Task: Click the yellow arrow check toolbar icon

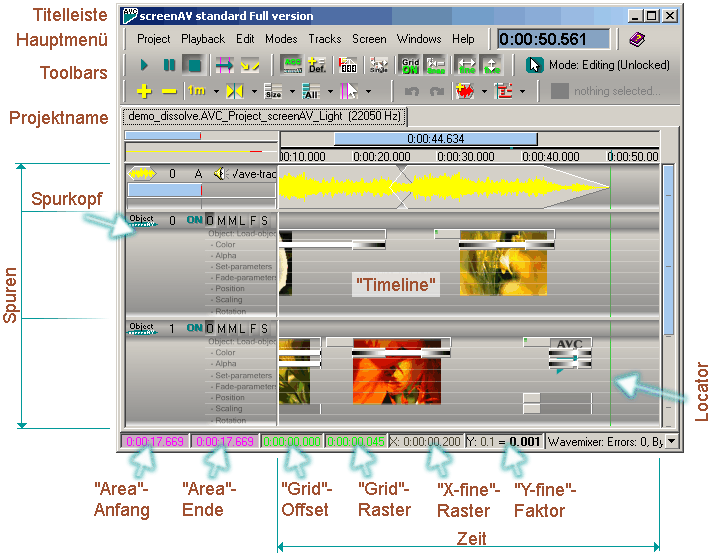Action: pos(250,65)
